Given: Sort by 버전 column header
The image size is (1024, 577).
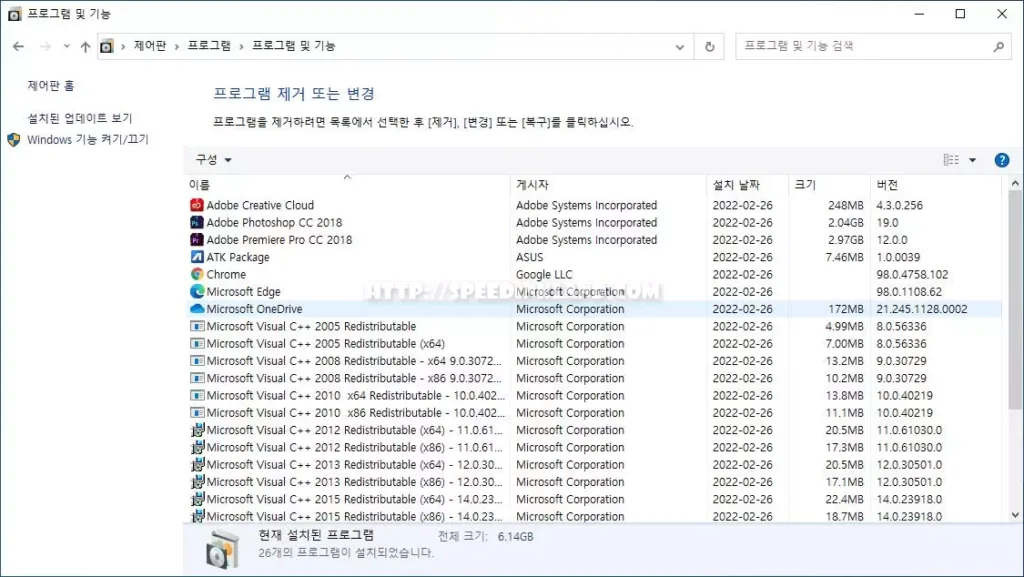Looking at the screenshot, I should (x=935, y=185).
